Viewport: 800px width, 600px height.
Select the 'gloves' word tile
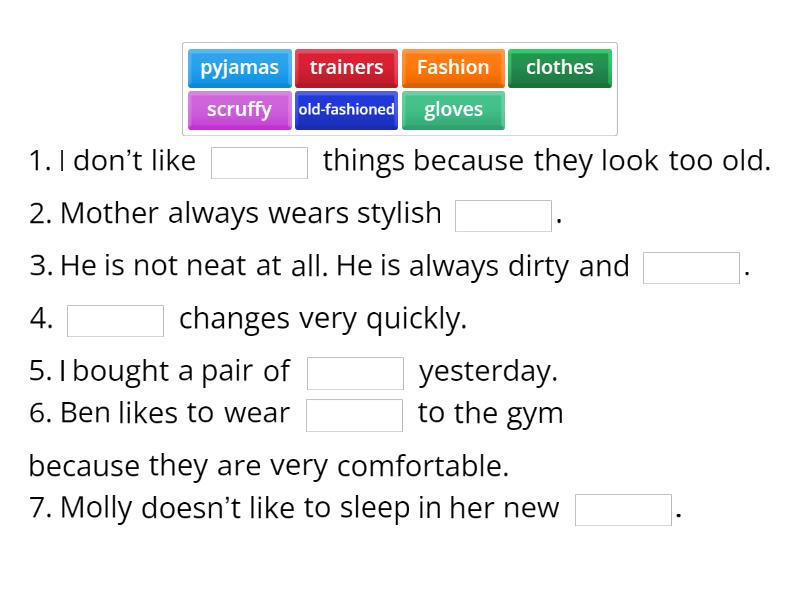453,110
